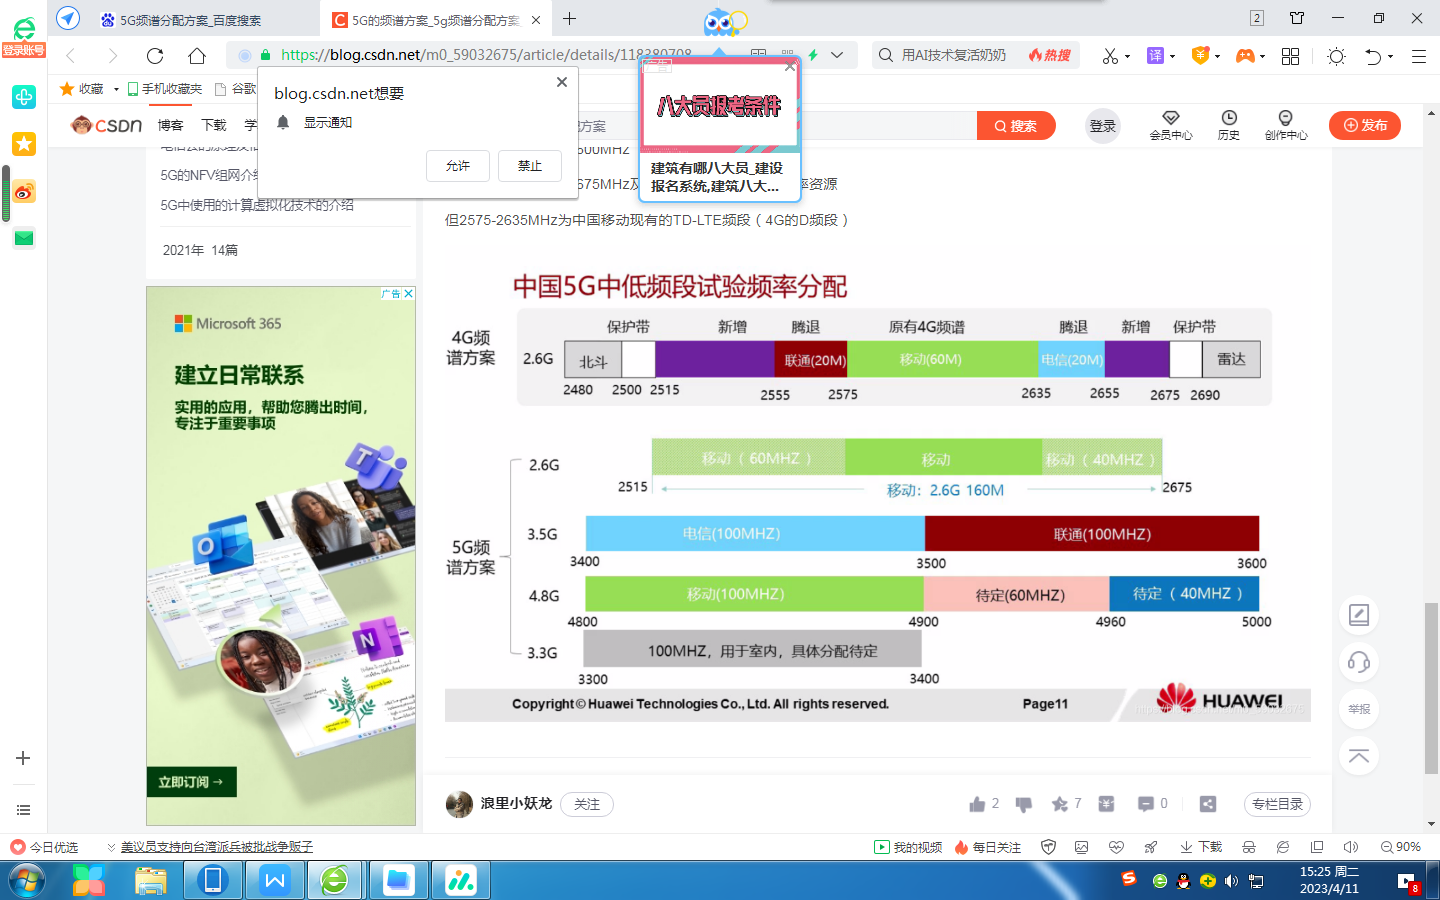Click the yen reward icon under the article
The height and width of the screenshot is (900, 1440).
(x=1106, y=804)
